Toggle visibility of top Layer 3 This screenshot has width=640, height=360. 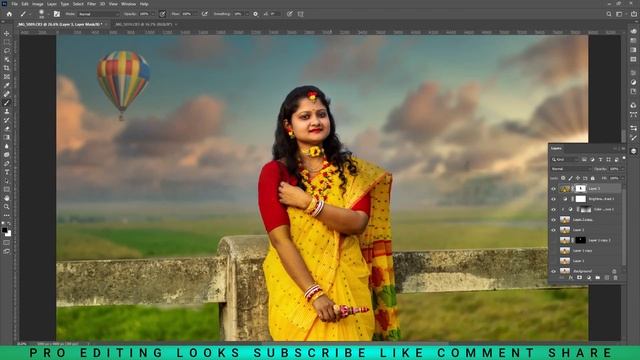pyautogui.click(x=553, y=189)
